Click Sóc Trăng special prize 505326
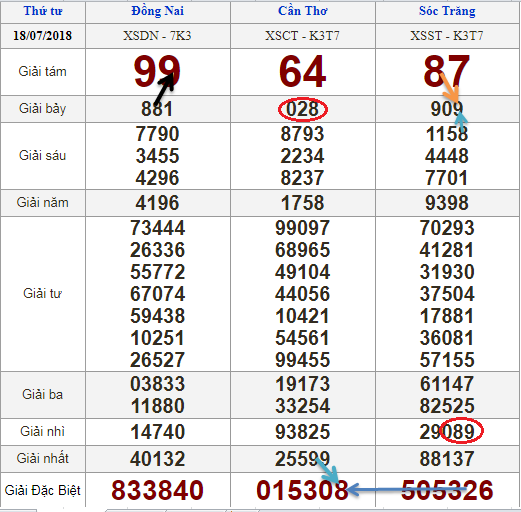The image size is (521, 512). 447,490
